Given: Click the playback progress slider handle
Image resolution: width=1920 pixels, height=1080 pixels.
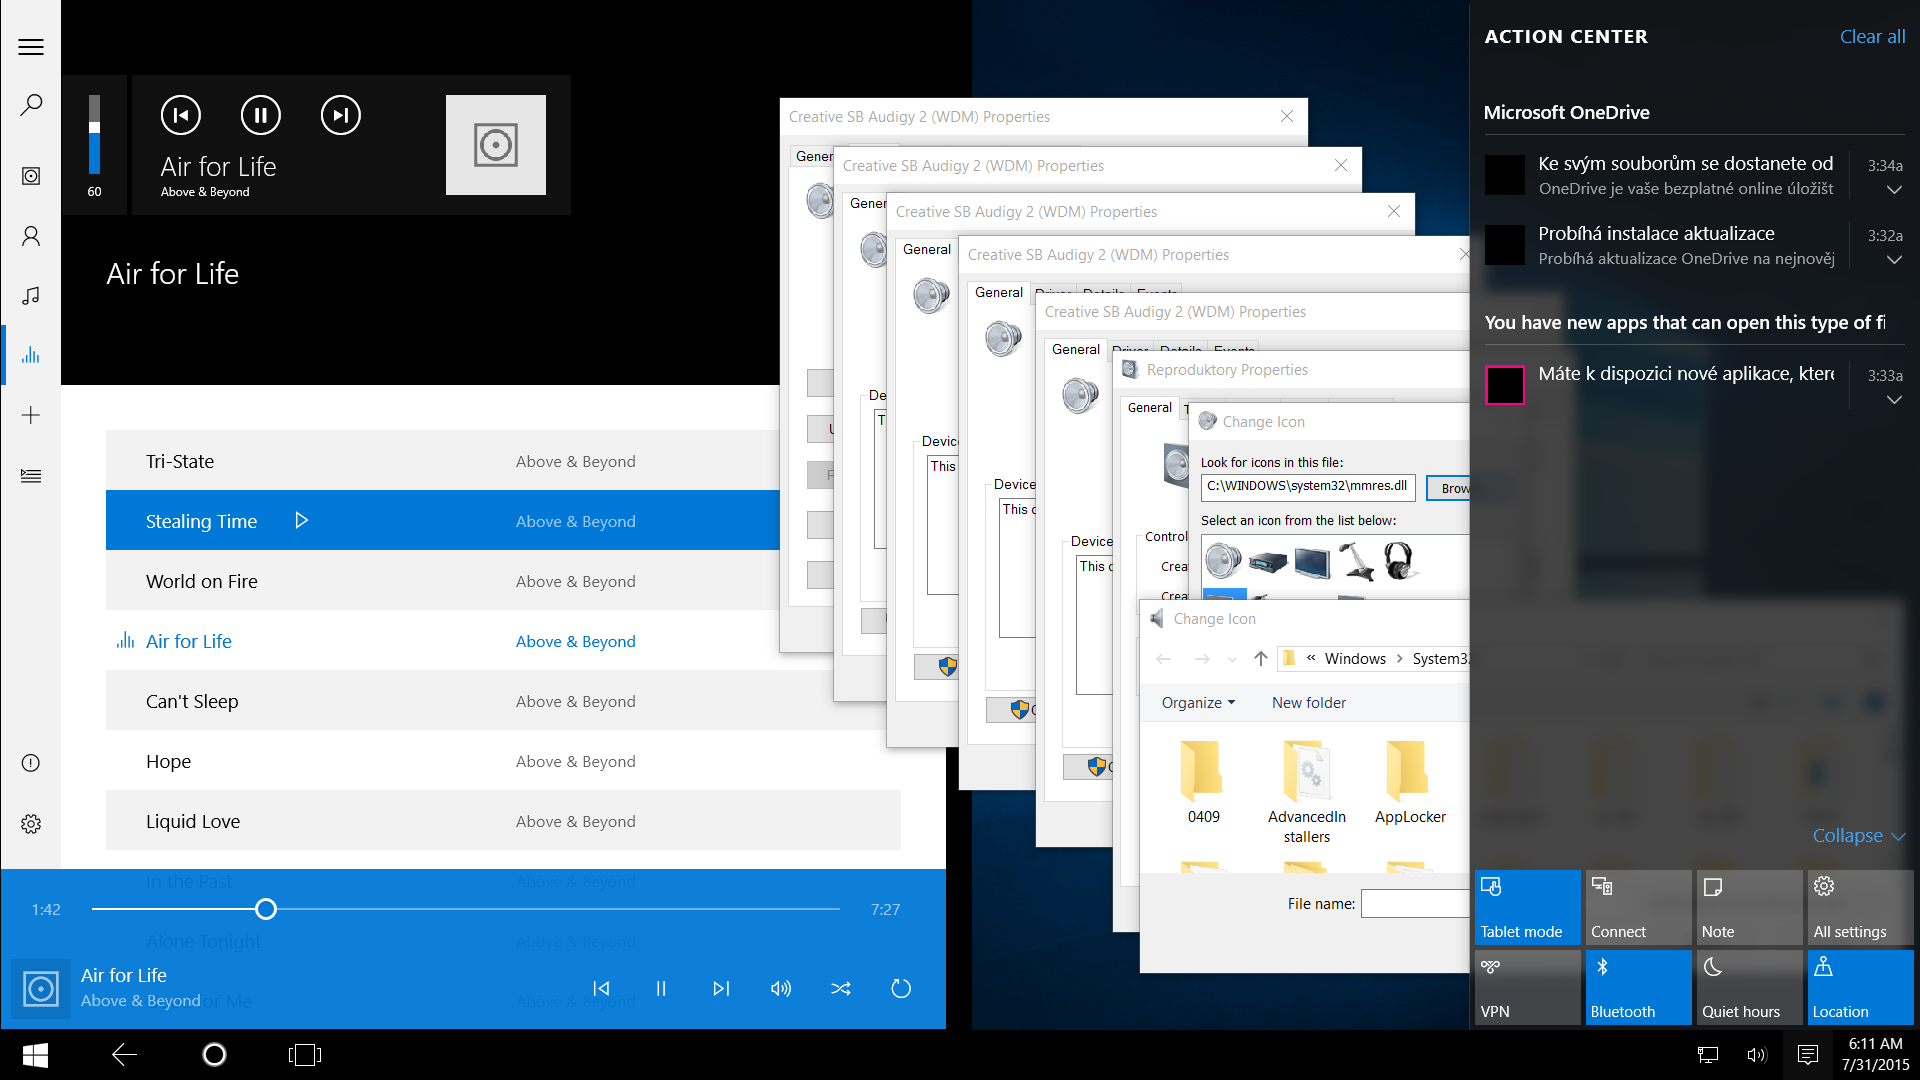Looking at the screenshot, I should 265,909.
